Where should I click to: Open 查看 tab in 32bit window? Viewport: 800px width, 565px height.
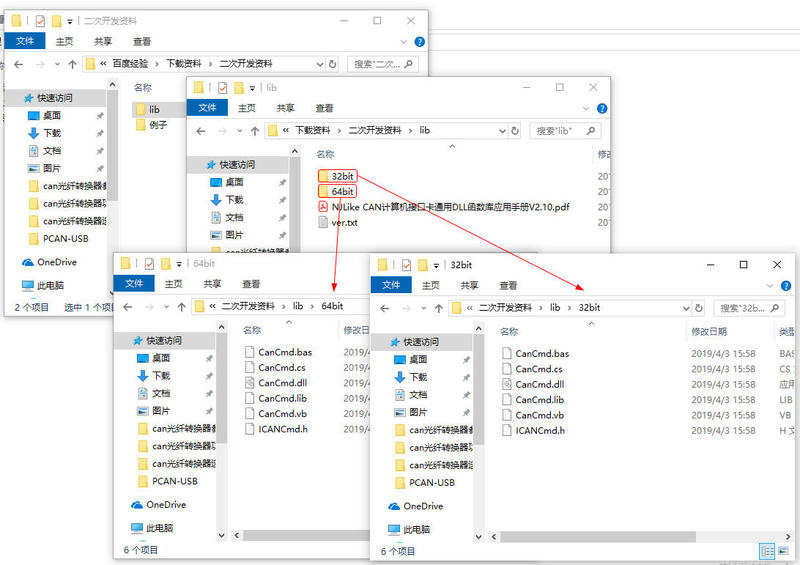(x=508, y=286)
